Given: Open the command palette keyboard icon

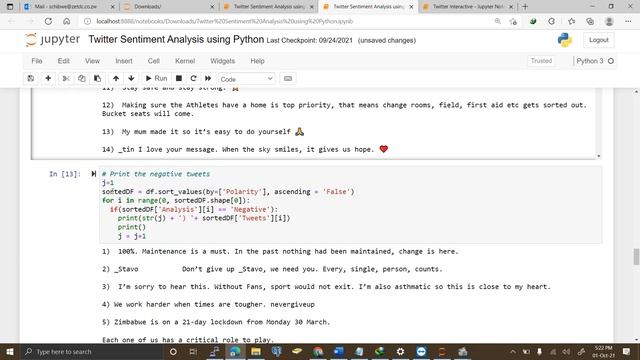Looking at the screenshot, I should [288, 78].
